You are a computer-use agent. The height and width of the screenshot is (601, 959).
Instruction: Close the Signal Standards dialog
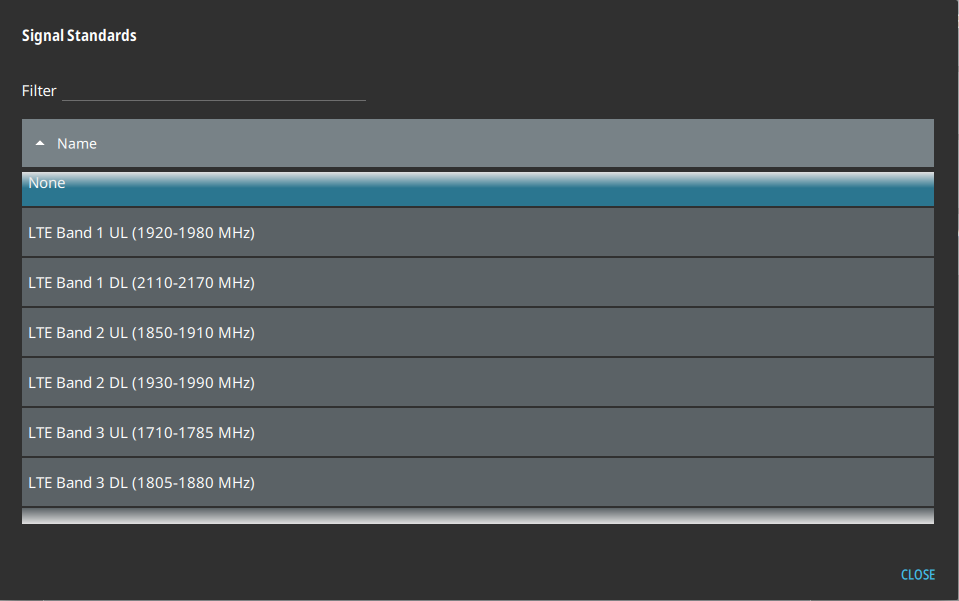point(917,574)
